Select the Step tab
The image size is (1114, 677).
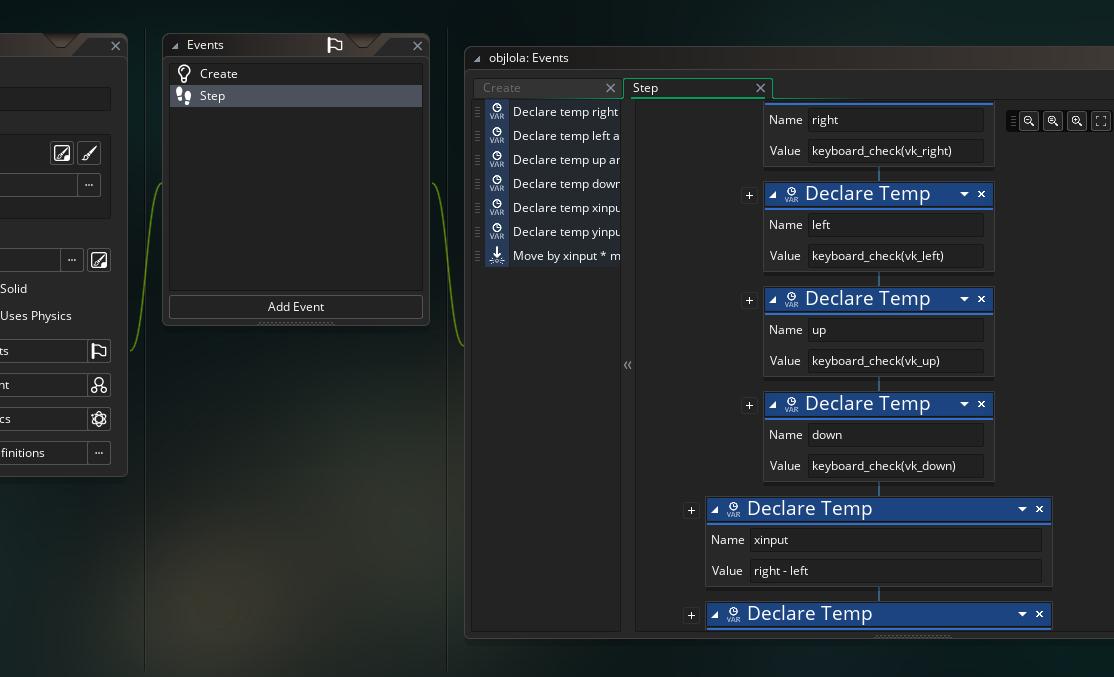698,88
